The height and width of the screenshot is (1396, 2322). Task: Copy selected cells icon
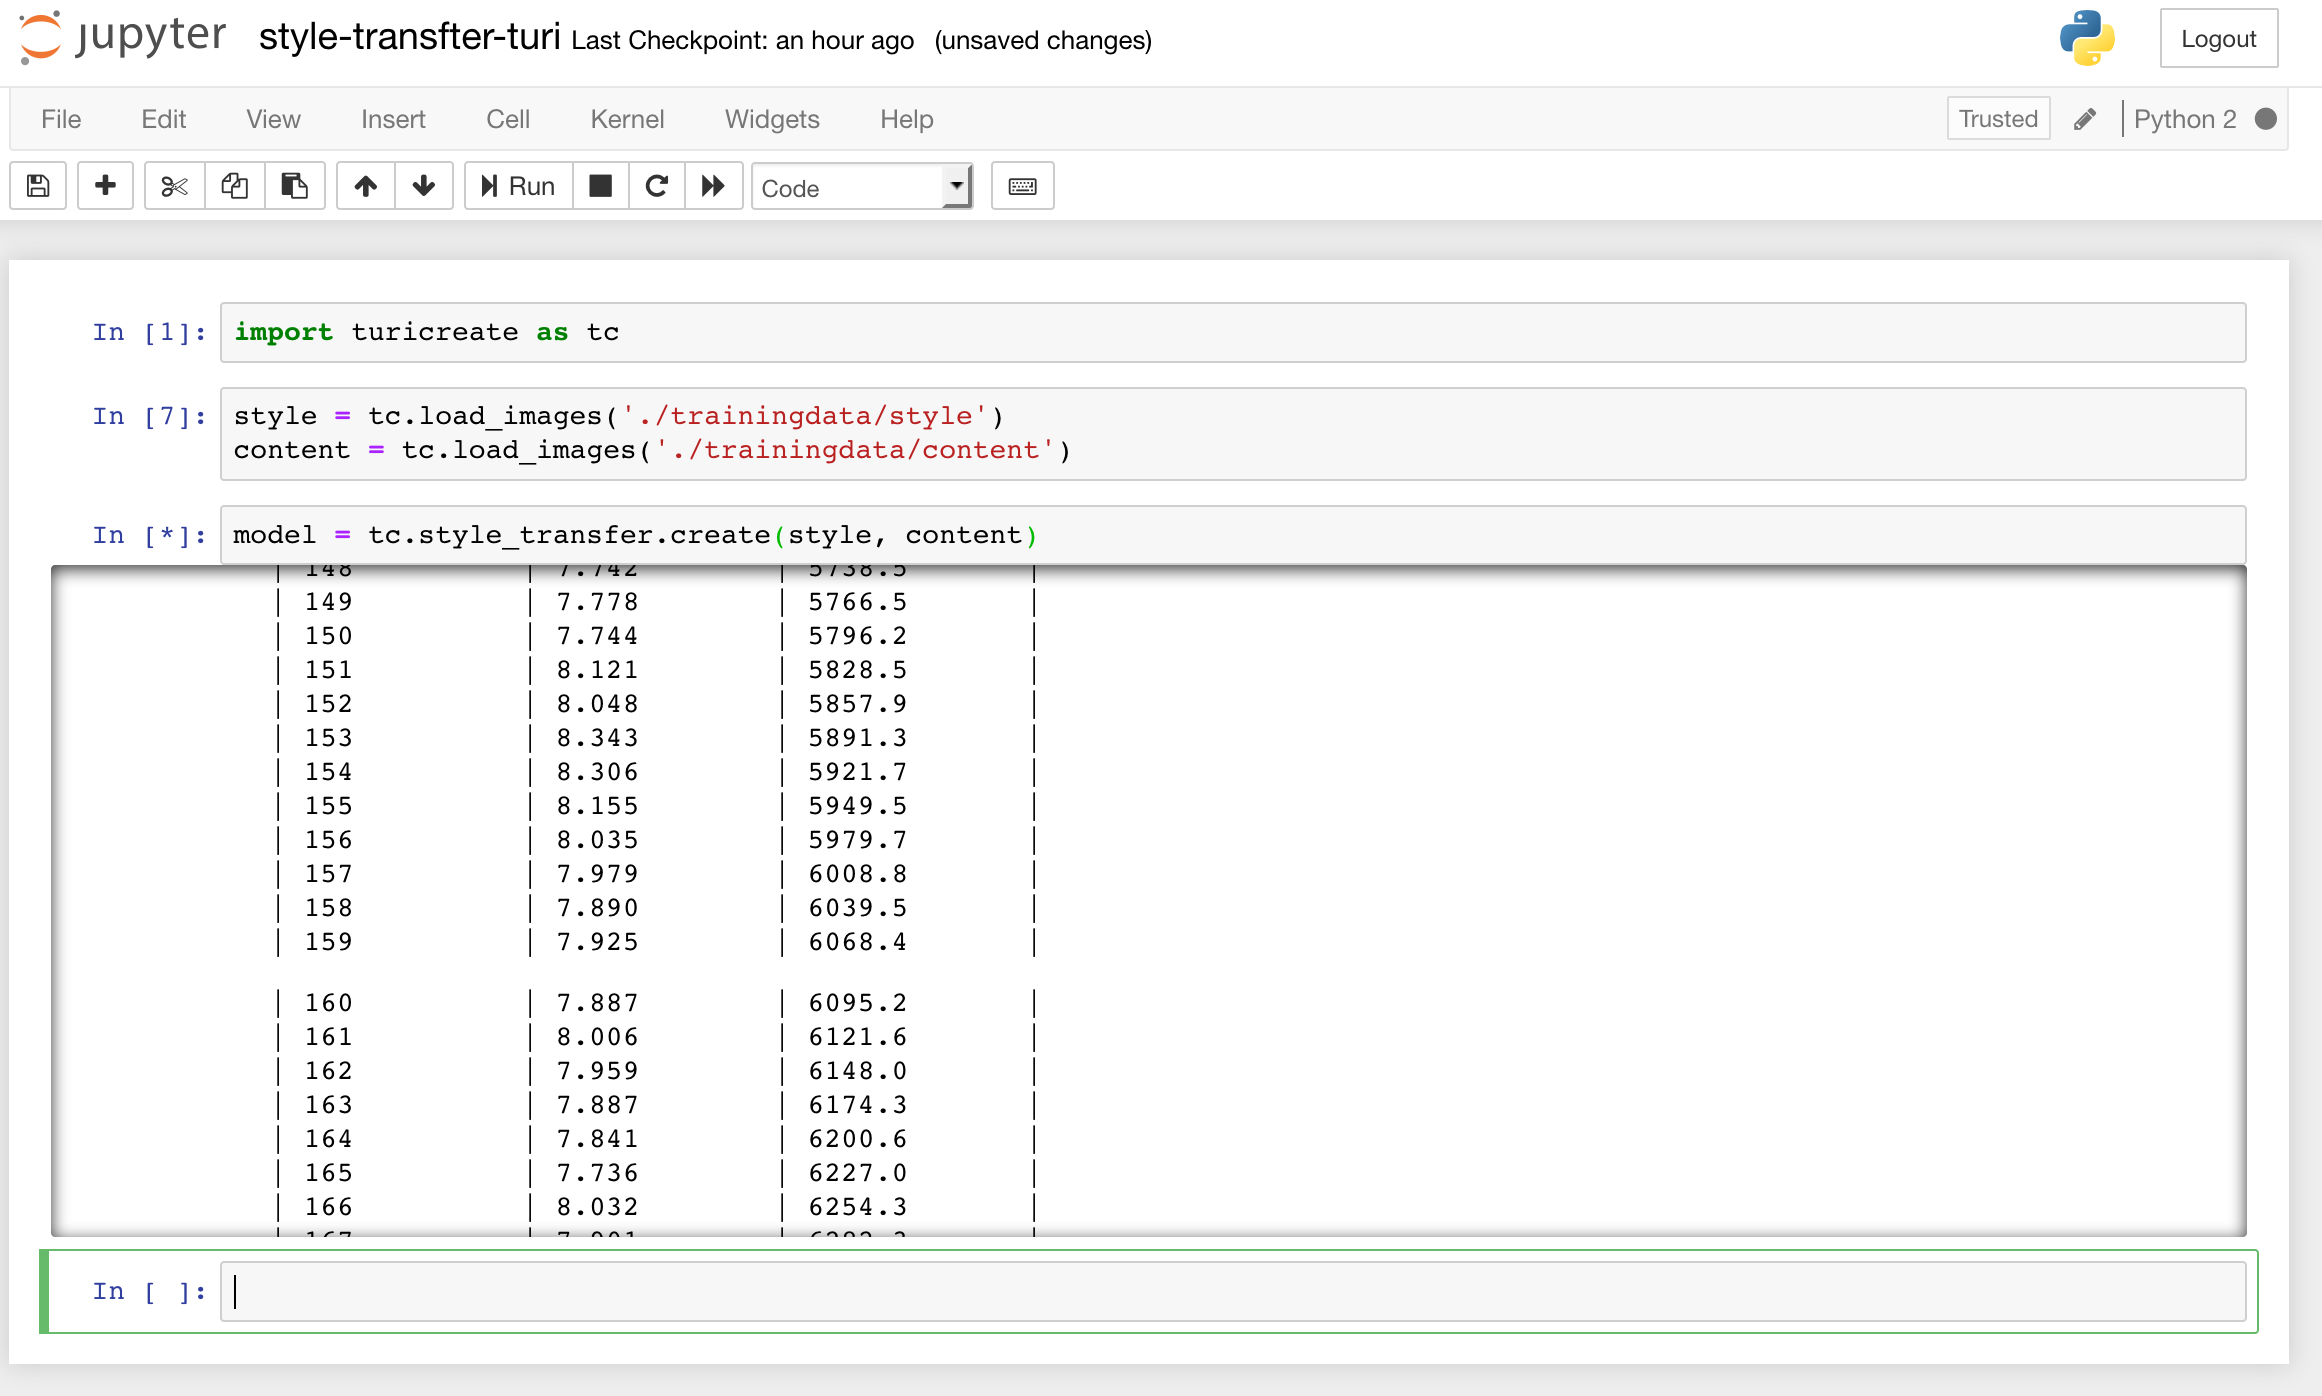[x=234, y=186]
